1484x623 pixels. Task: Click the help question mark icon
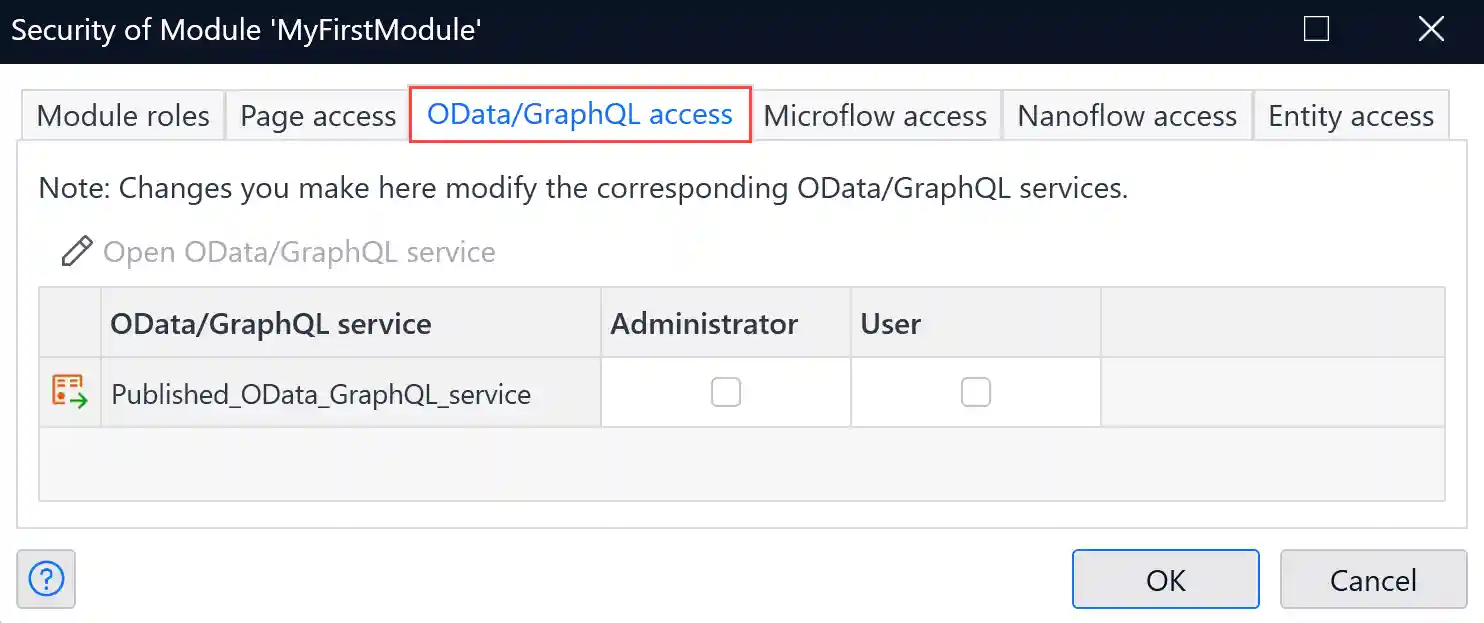[x=46, y=579]
